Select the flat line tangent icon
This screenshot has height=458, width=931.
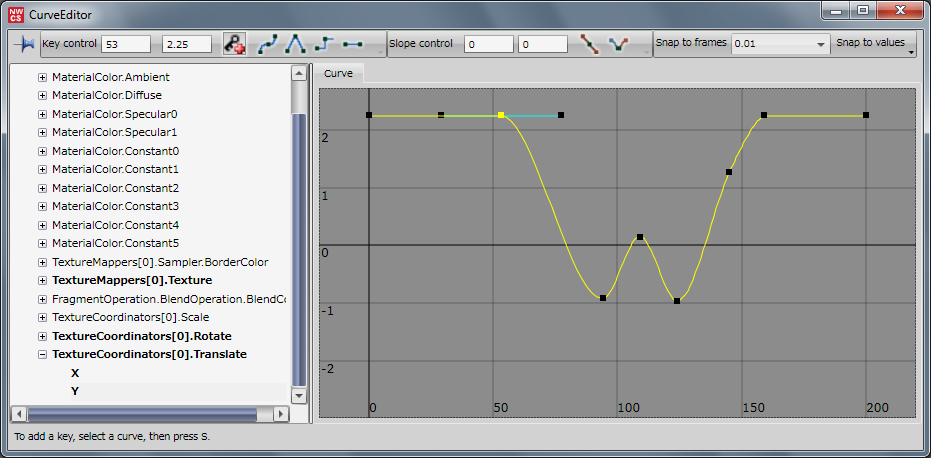(352, 45)
